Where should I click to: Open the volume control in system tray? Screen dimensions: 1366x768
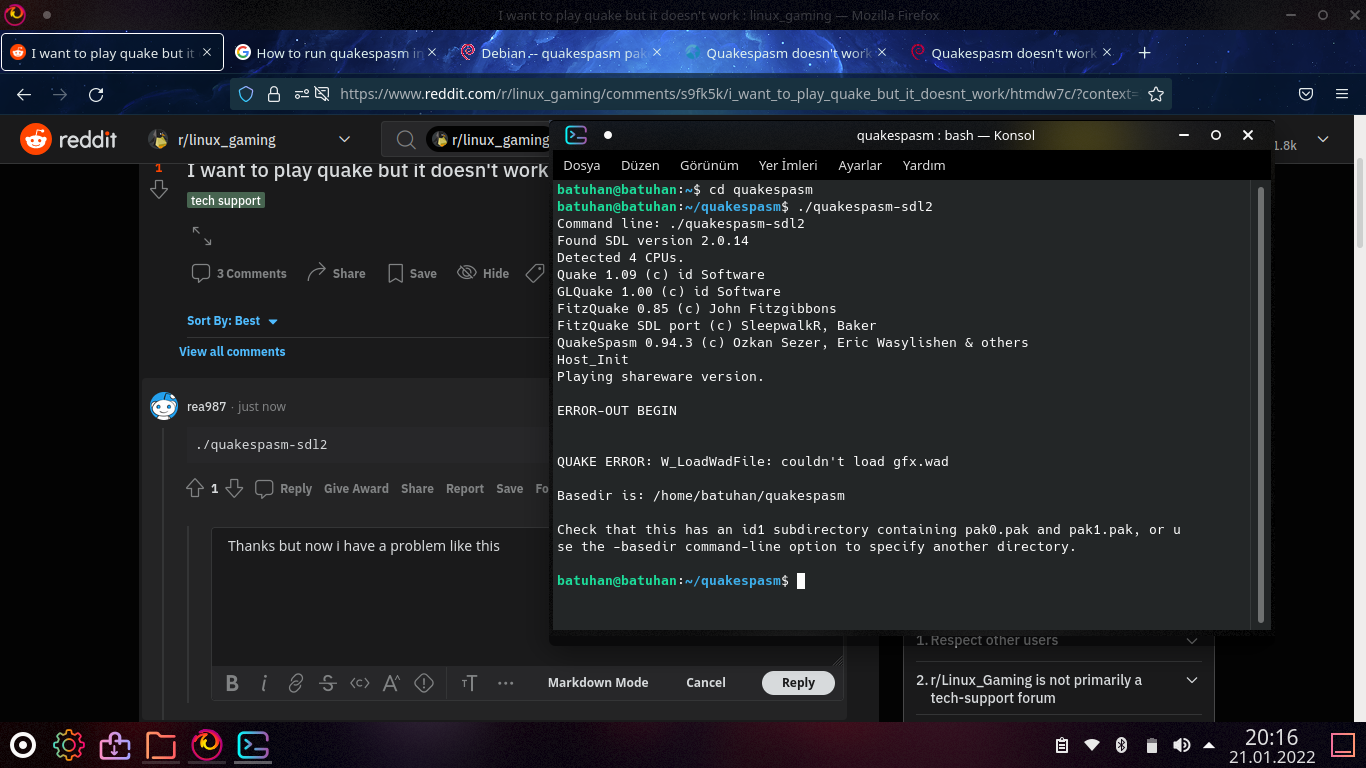coord(1181,745)
